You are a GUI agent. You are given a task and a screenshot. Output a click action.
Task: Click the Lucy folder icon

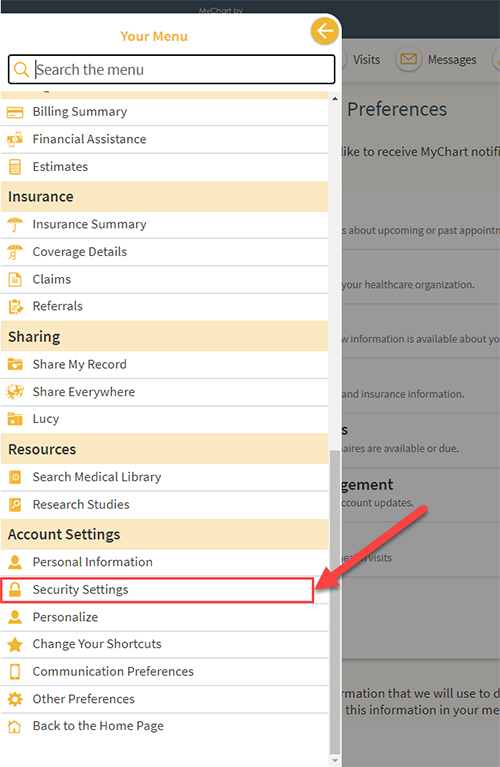pyautogui.click(x=15, y=419)
